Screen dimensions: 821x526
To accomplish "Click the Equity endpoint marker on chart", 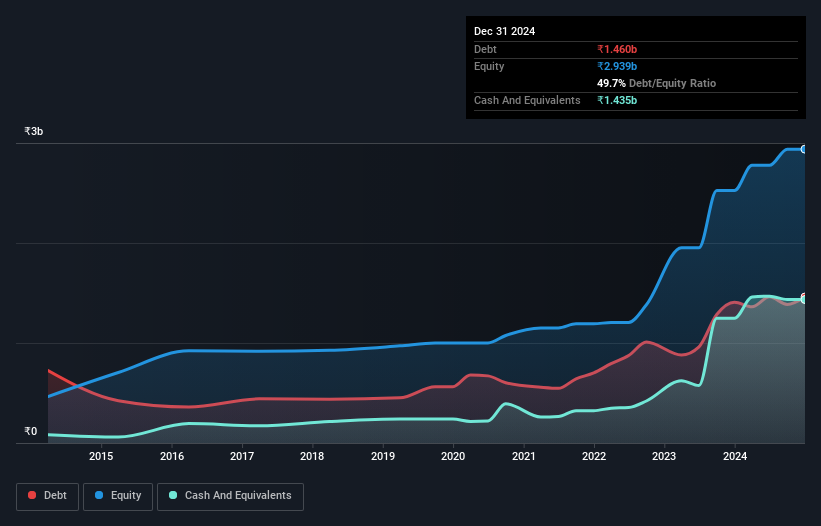I will (804, 149).
